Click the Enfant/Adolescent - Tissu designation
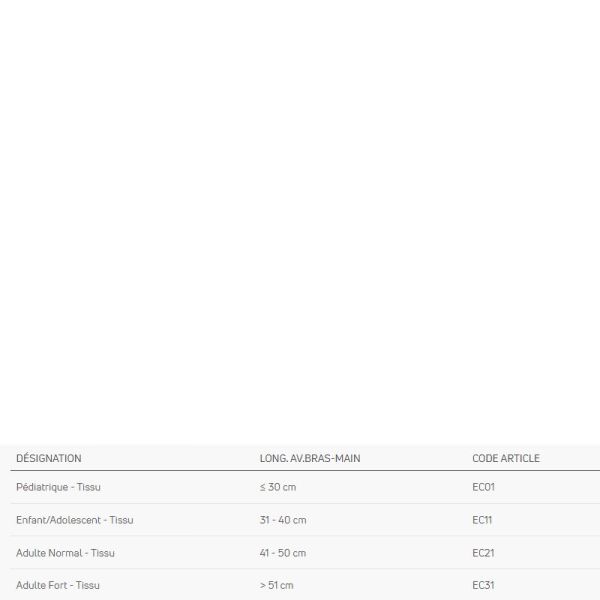 tap(75, 520)
